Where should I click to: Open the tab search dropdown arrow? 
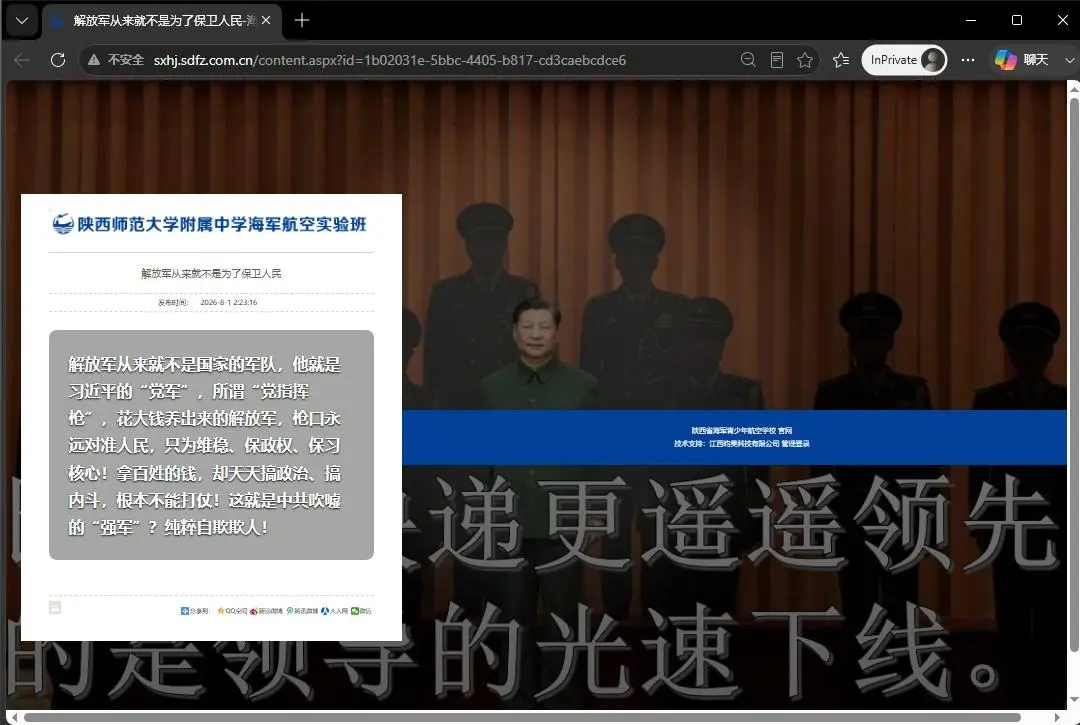(22, 21)
